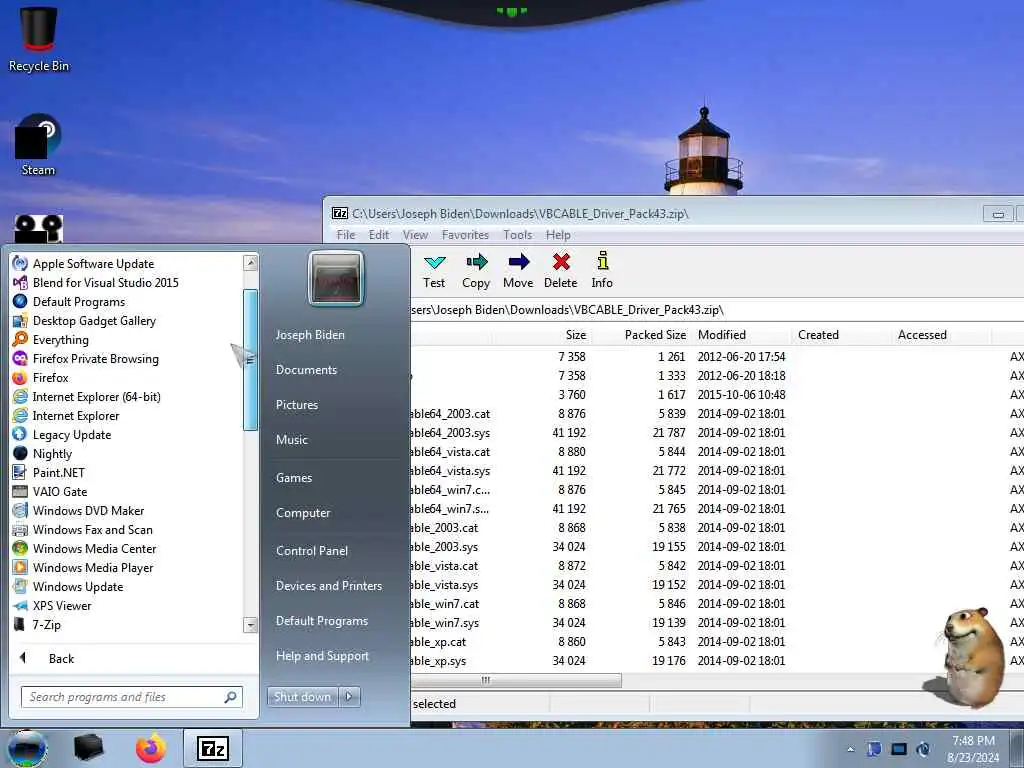1024x768 pixels.
Task: Open the Edit menu in 7-Zip
Action: tap(379, 234)
